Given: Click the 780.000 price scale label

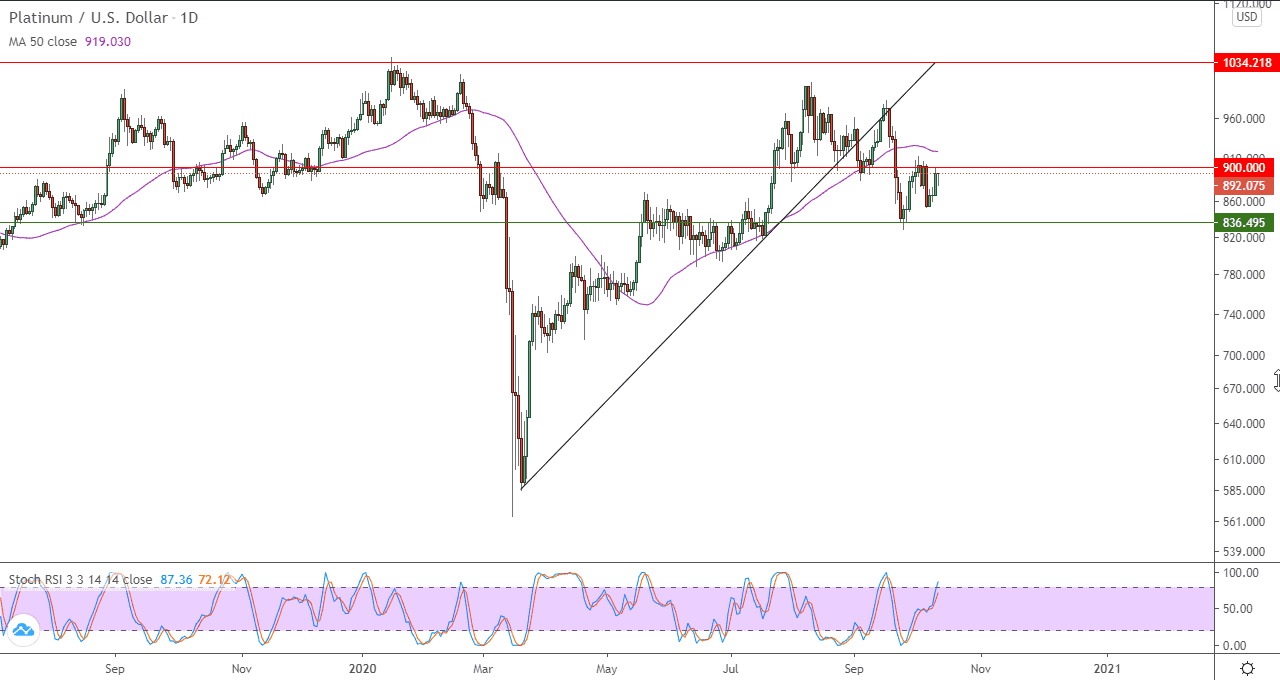Looking at the screenshot, I should pyautogui.click(x=1243, y=275).
